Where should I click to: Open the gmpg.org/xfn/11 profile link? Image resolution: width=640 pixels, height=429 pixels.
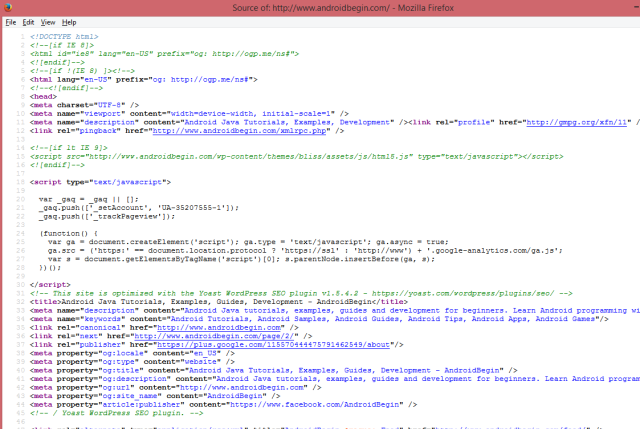pyautogui.click(x=576, y=122)
